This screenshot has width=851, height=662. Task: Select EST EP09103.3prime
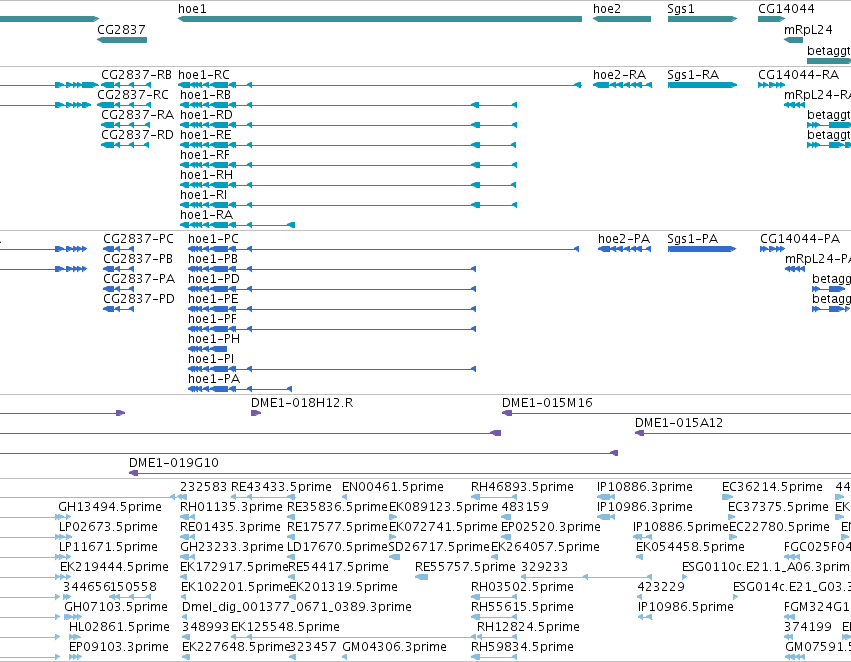pyautogui.click(x=119, y=647)
